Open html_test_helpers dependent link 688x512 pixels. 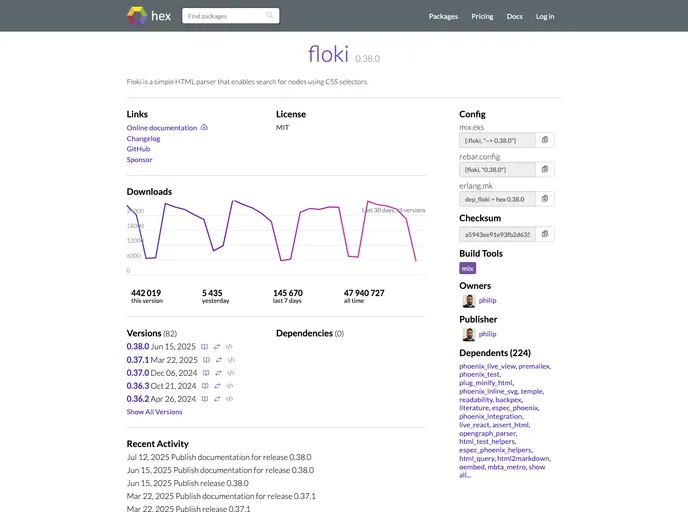[487, 442]
